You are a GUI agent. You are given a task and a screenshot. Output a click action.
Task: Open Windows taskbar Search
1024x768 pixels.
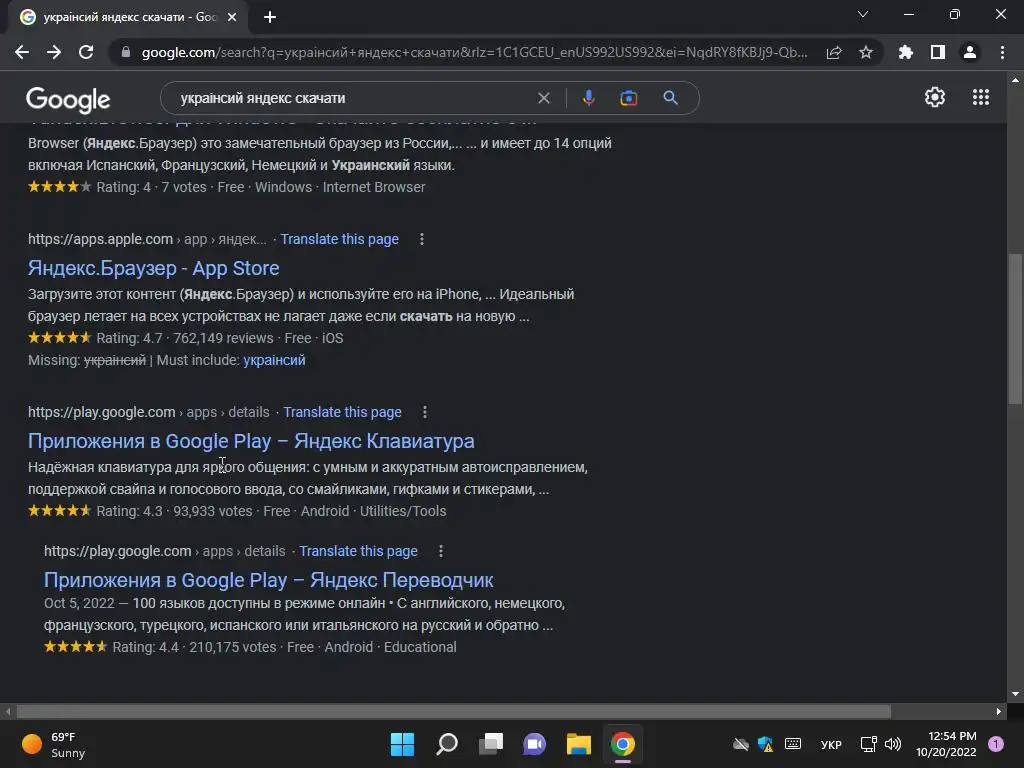447,744
